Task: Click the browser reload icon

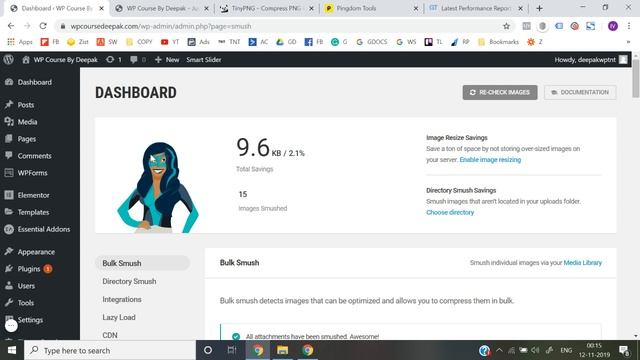Action: [x=43, y=26]
